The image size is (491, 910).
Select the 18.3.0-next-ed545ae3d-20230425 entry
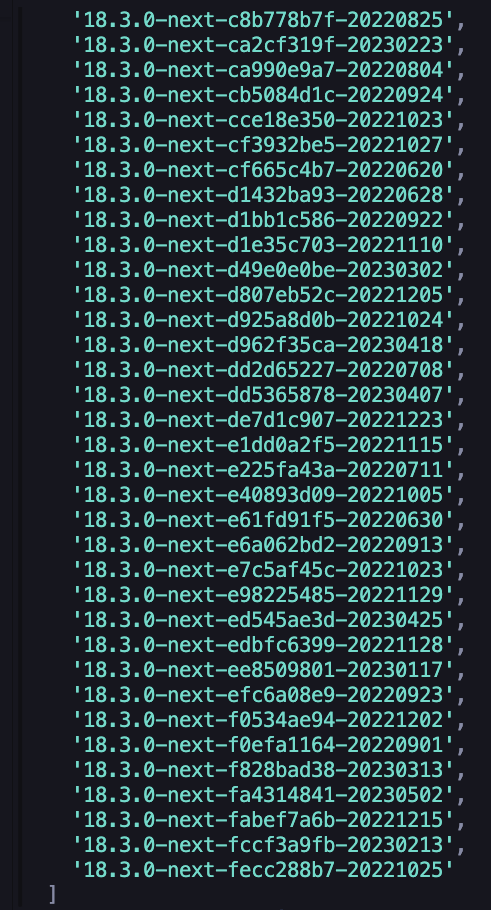(x=263, y=619)
